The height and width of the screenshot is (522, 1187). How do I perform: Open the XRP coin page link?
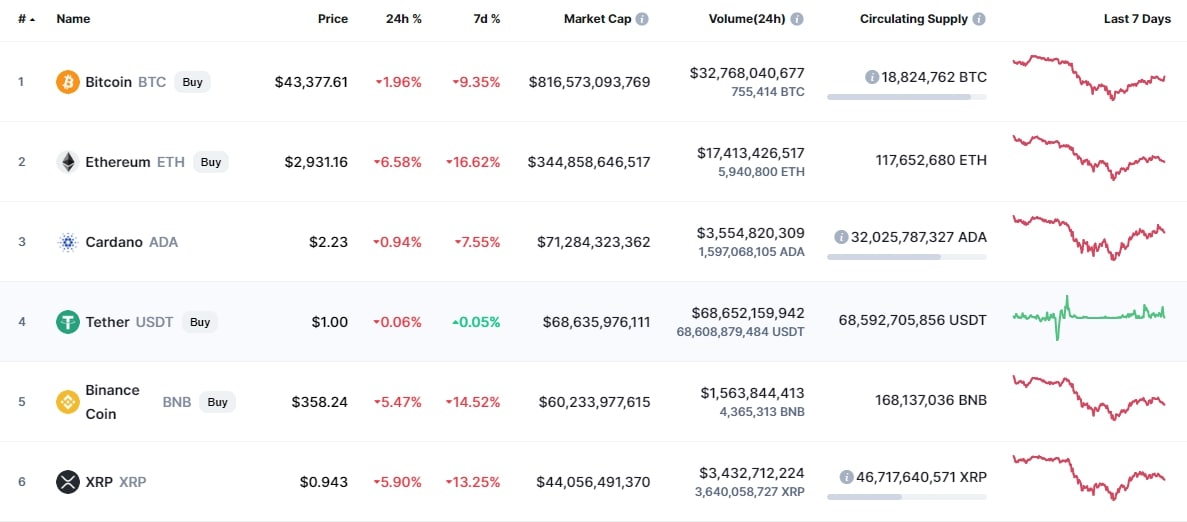[101, 482]
